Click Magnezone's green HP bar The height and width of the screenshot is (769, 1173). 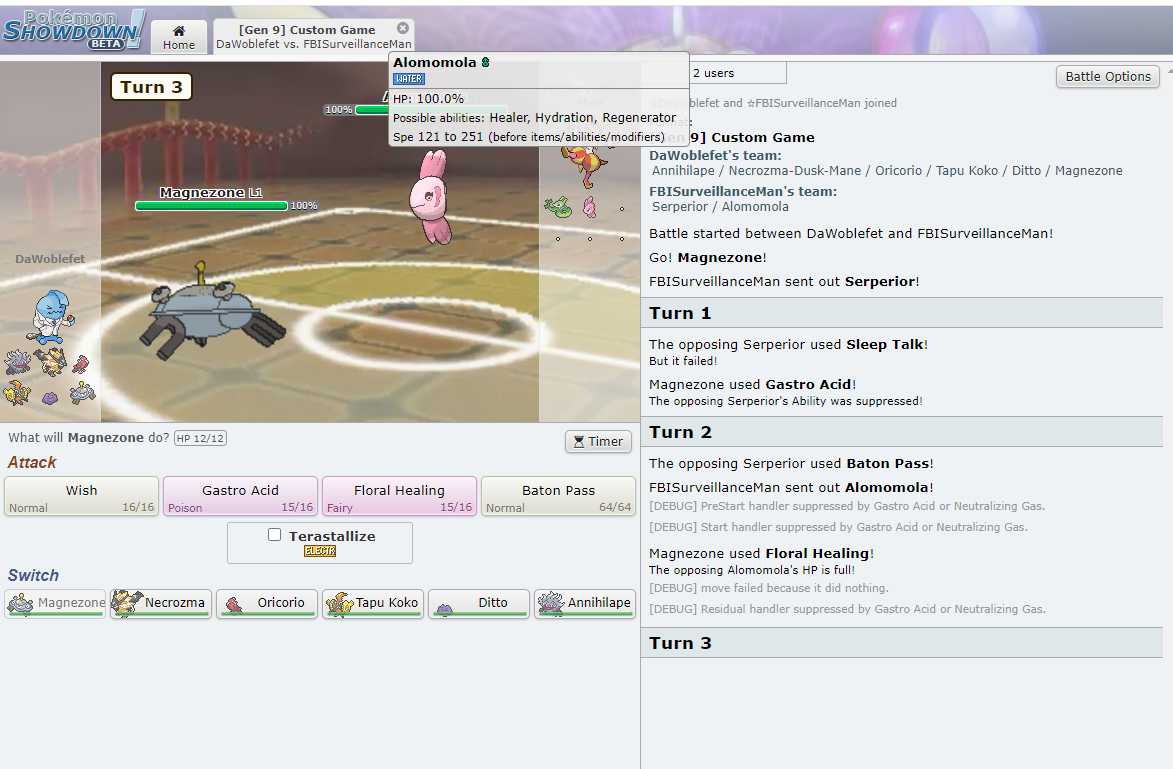click(x=211, y=206)
